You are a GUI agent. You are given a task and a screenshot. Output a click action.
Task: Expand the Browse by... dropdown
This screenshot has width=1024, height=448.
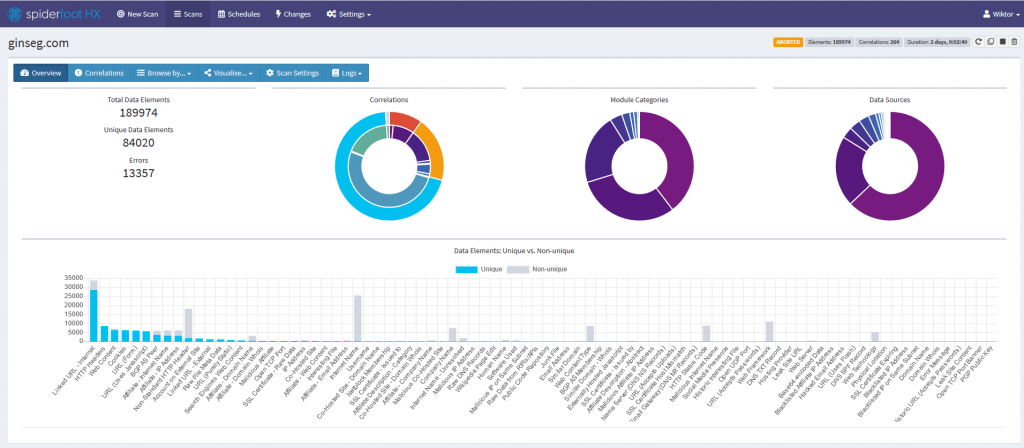pos(163,72)
